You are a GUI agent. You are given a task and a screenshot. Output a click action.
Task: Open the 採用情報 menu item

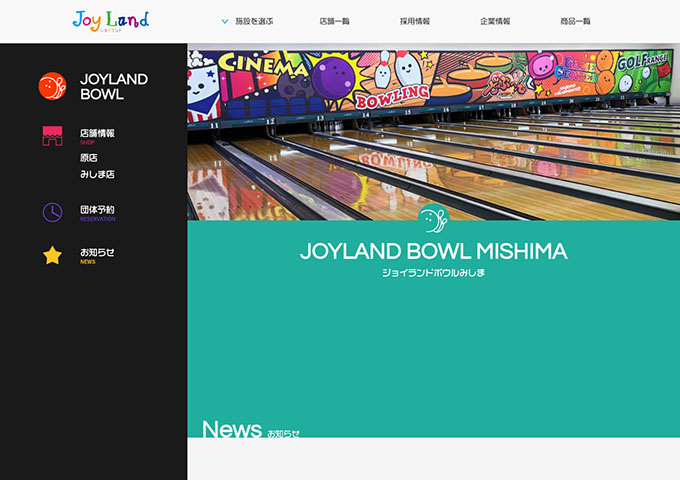pos(415,21)
